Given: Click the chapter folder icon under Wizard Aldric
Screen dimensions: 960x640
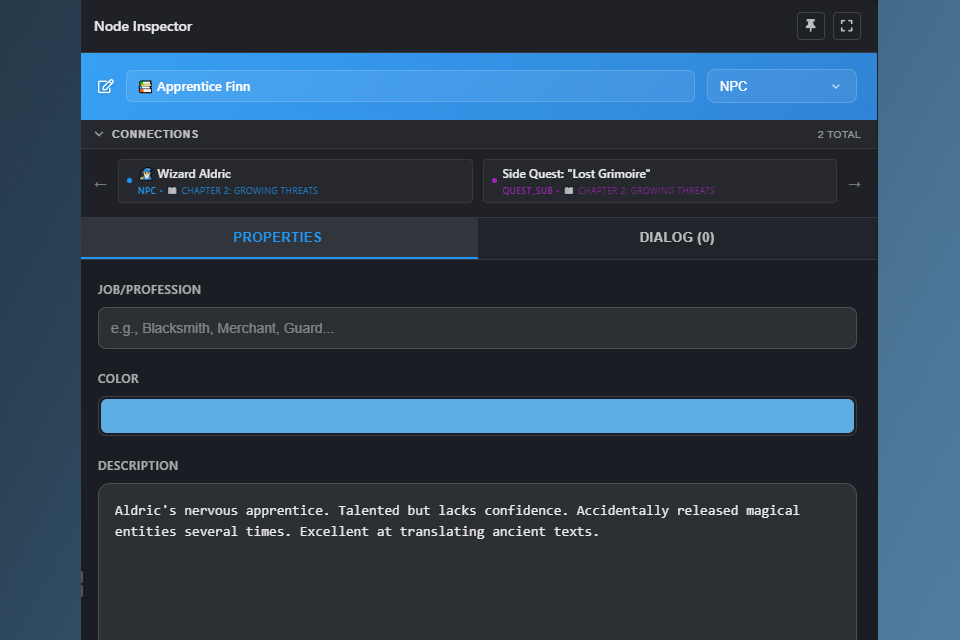Looking at the screenshot, I should (x=172, y=191).
